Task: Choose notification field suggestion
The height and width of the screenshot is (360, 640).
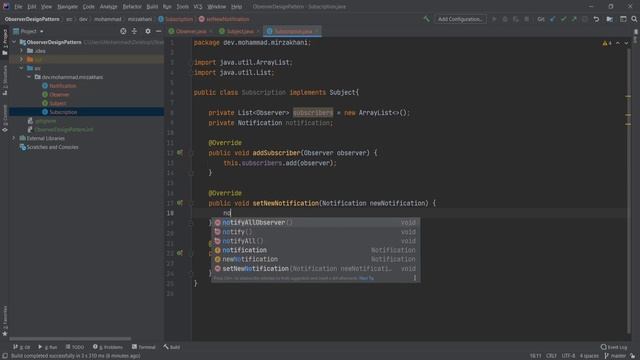Action: pos(316,250)
